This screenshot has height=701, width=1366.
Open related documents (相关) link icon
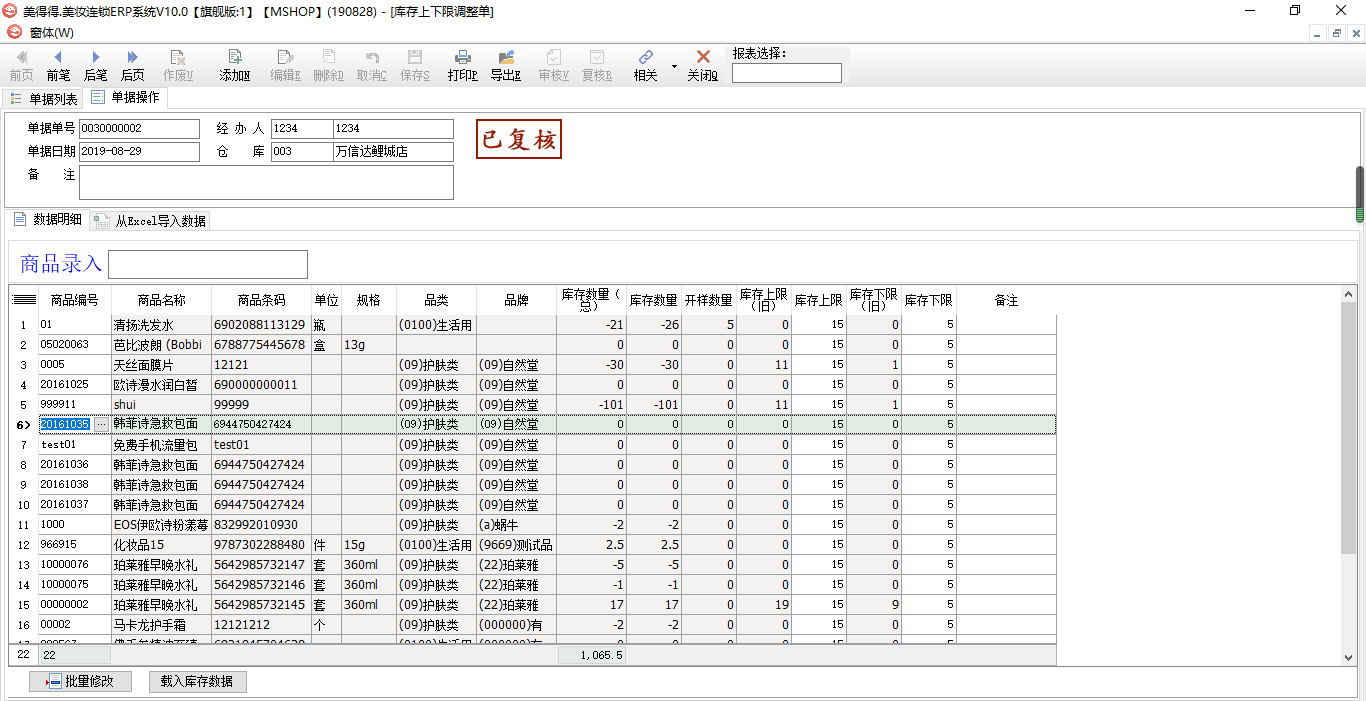645,58
